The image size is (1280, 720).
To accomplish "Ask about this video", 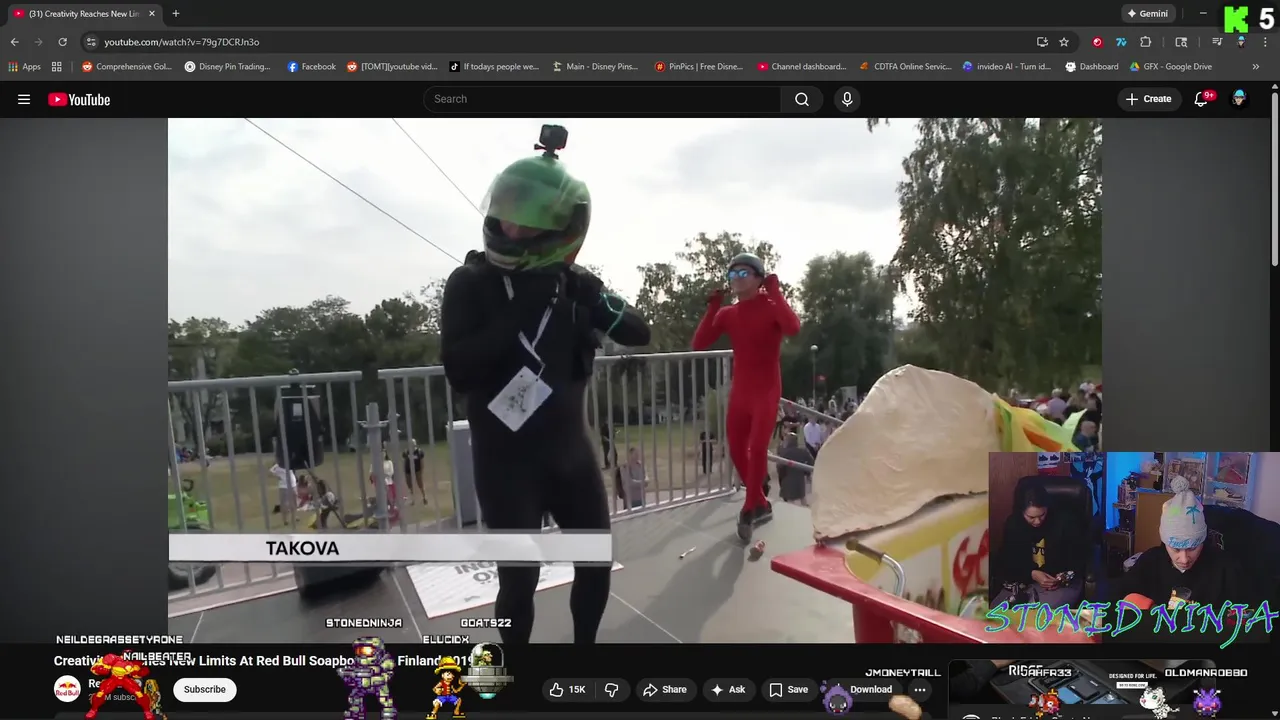I will (x=728, y=689).
